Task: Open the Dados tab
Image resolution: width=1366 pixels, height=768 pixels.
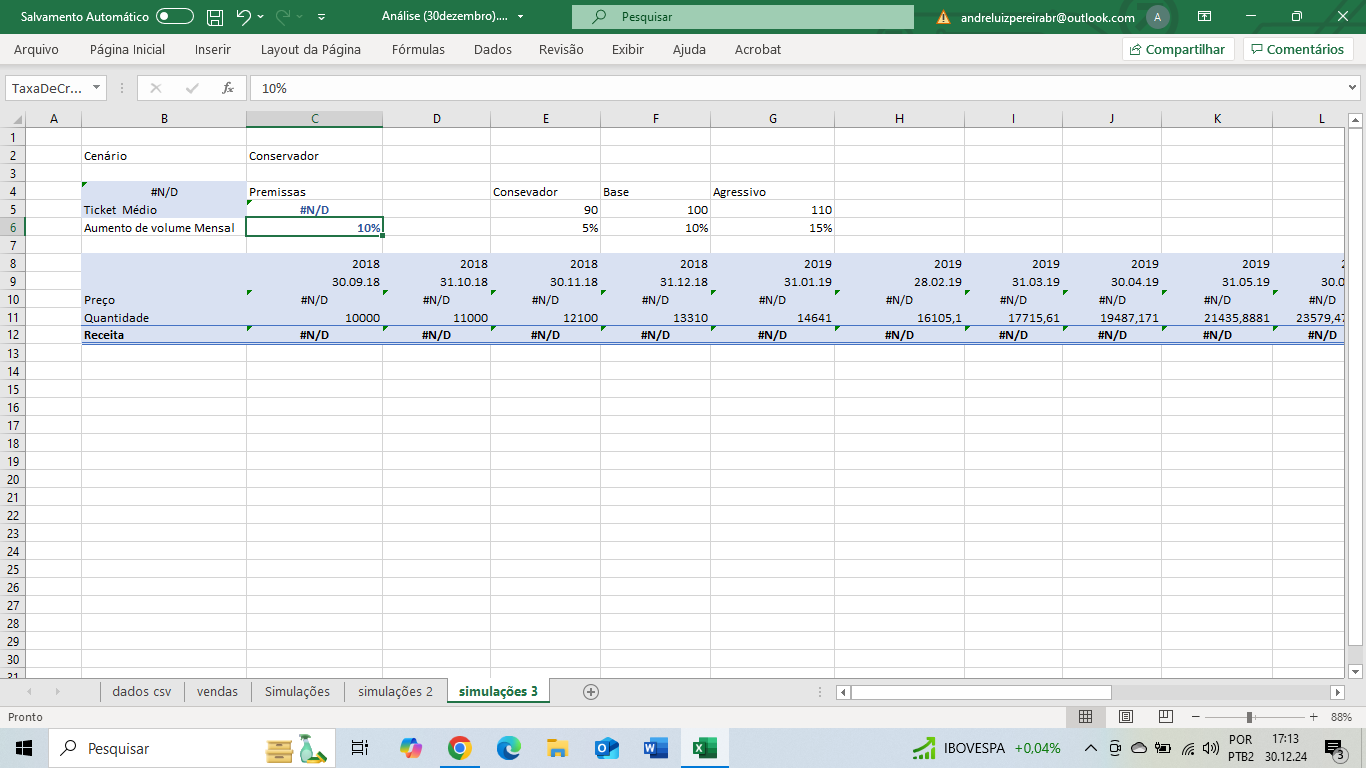Action: [492, 49]
